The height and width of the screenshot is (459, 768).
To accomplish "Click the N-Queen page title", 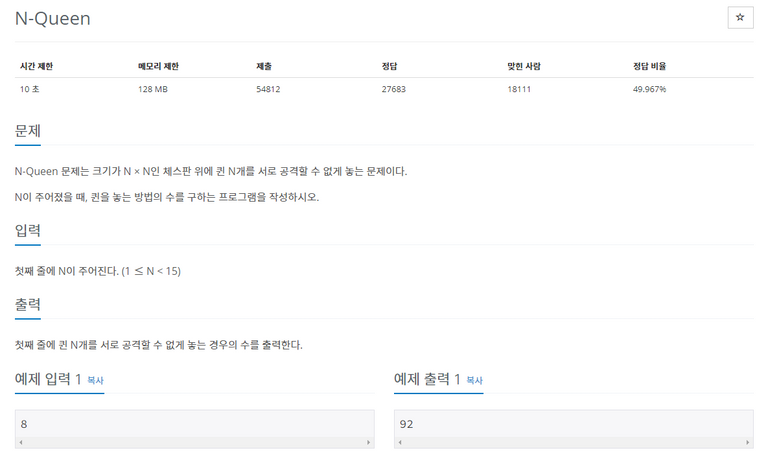I will pyautogui.click(x=53, y=19).
